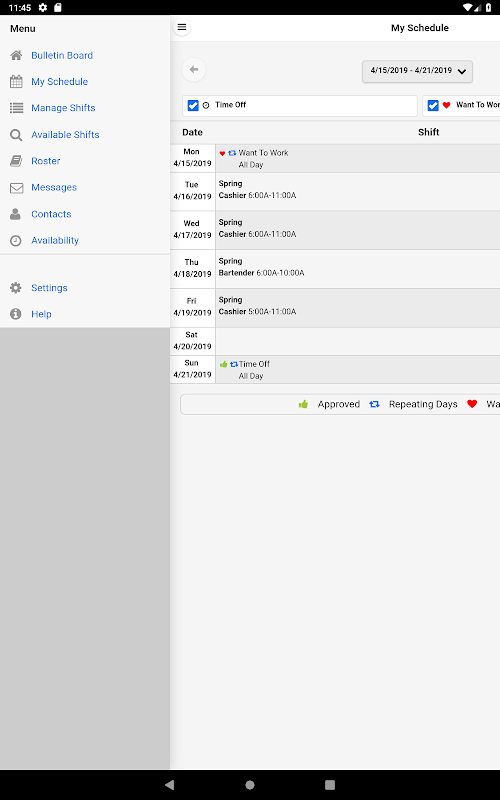The image size is (500, 800).
Task: Click the Thu 4/18/2019 date cell
Action: pos(192,269)
